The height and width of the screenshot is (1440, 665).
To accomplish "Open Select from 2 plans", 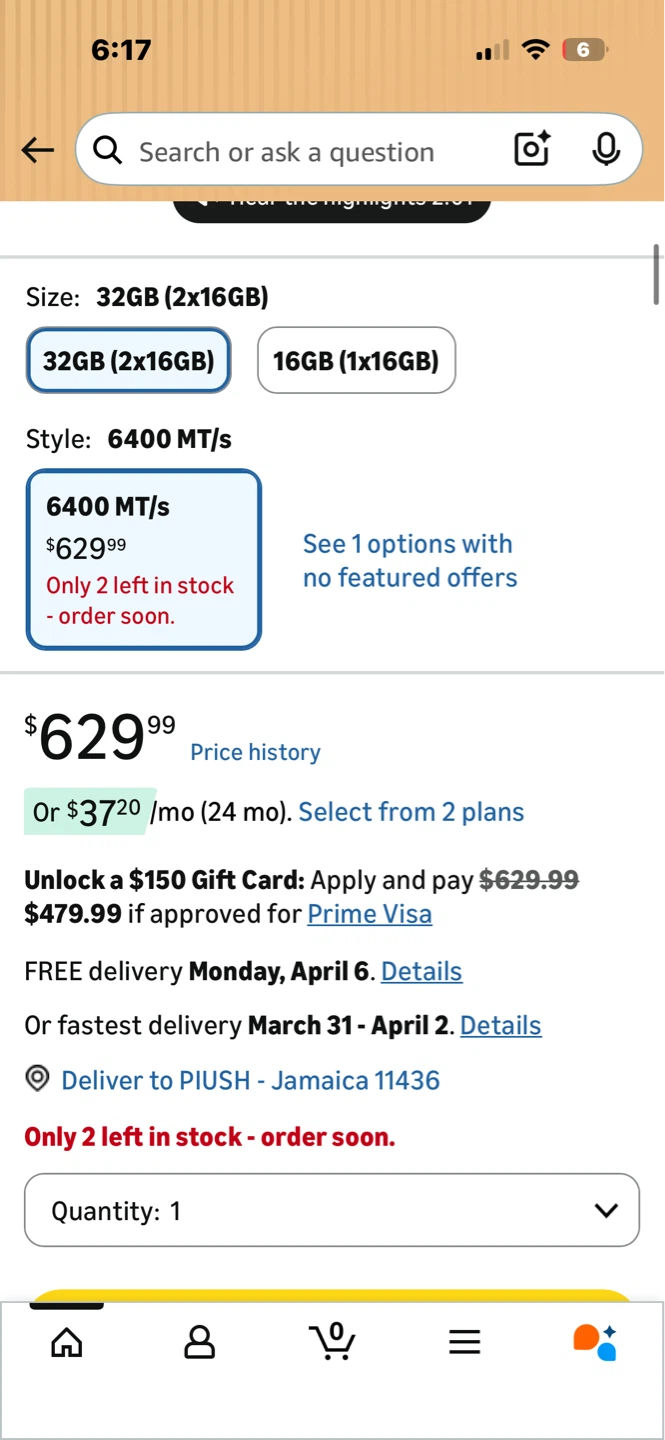I will click(411, 812).
